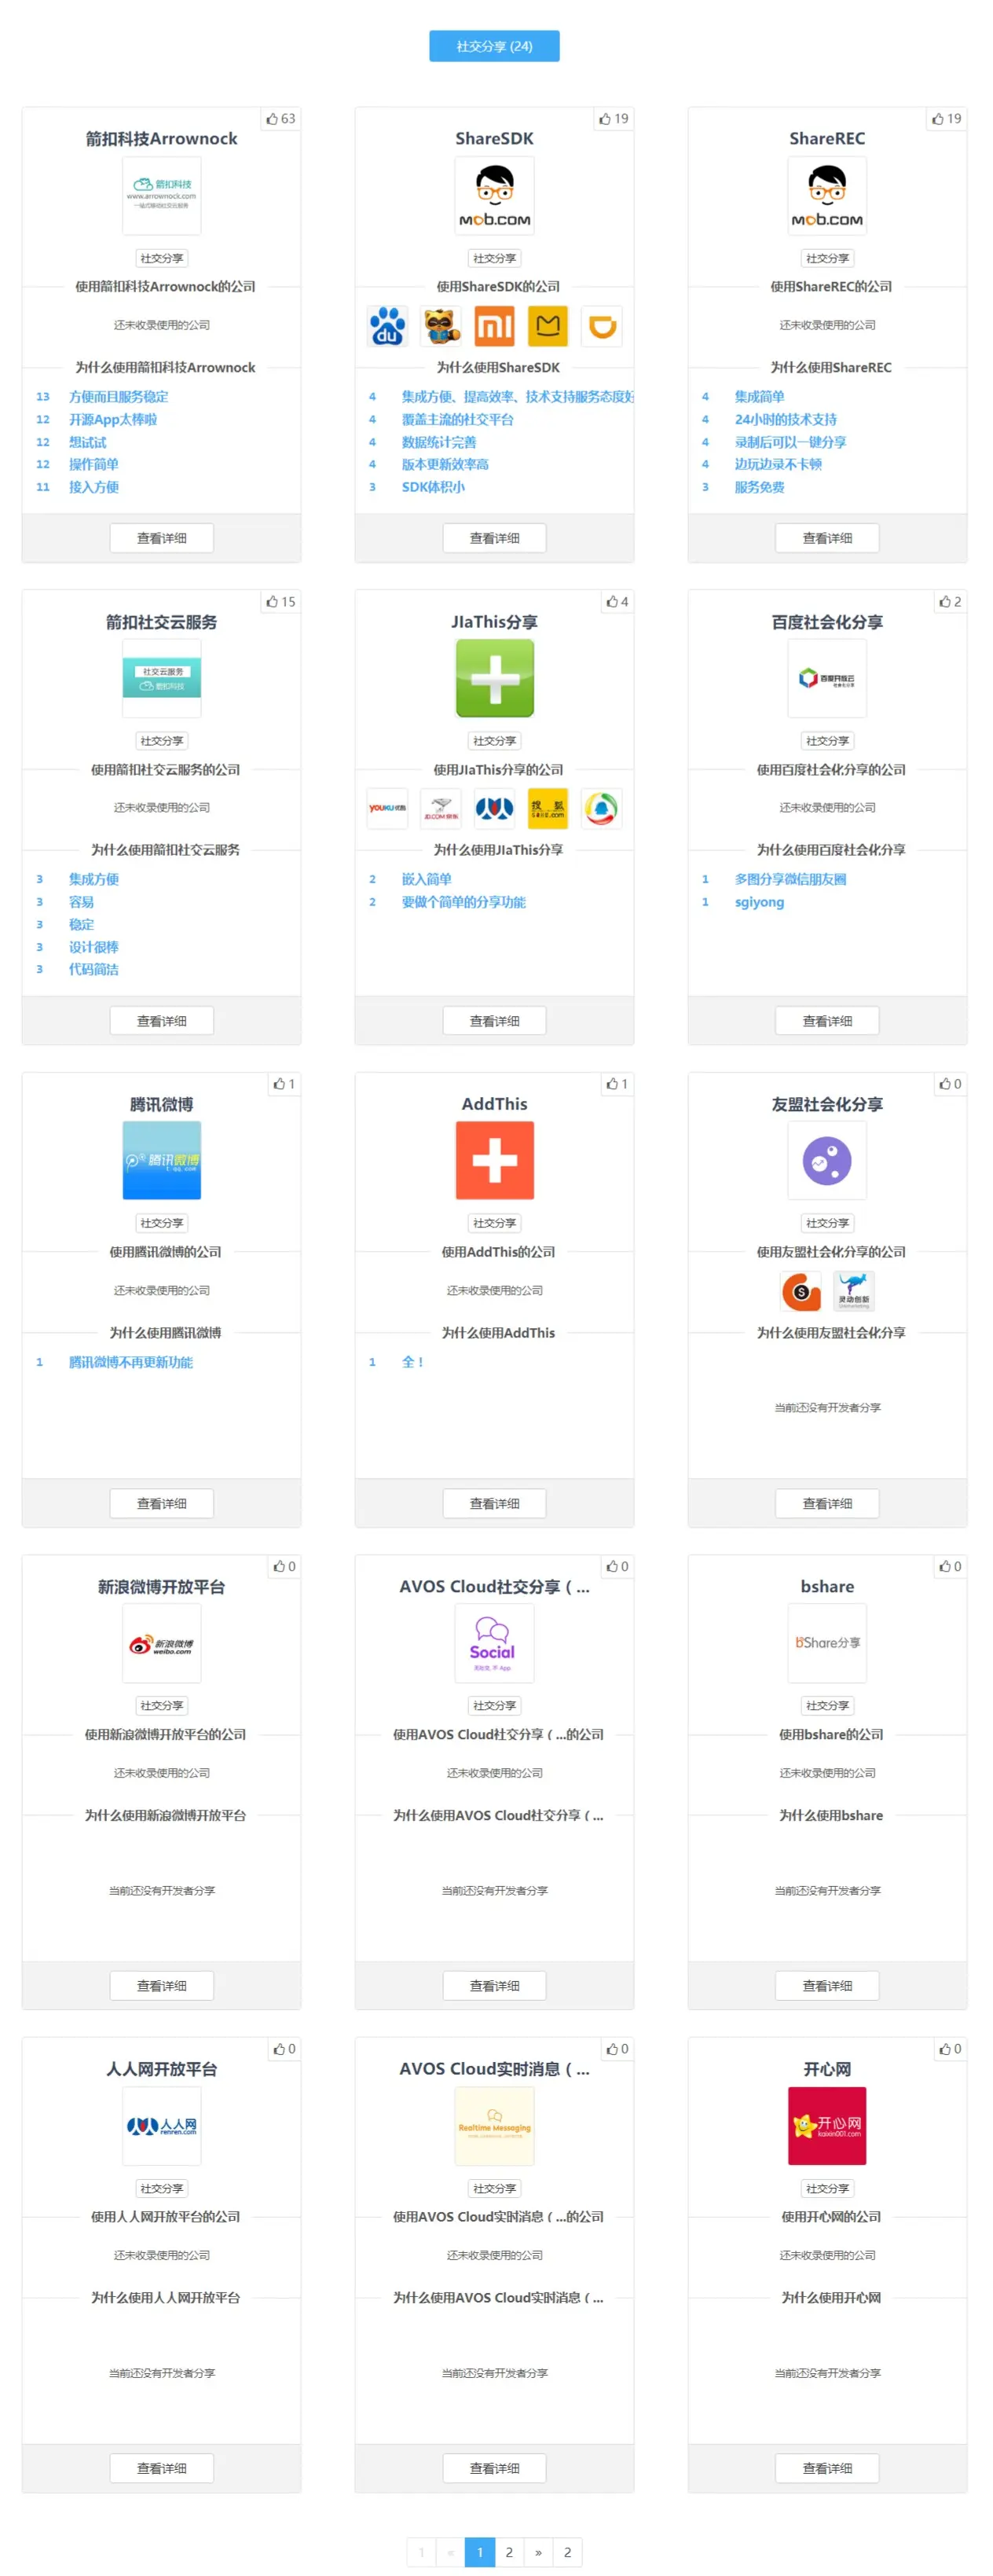The image size is (993, 2576).
Task: Open the red plus AddThis logo
Action: pos(495,1160)
